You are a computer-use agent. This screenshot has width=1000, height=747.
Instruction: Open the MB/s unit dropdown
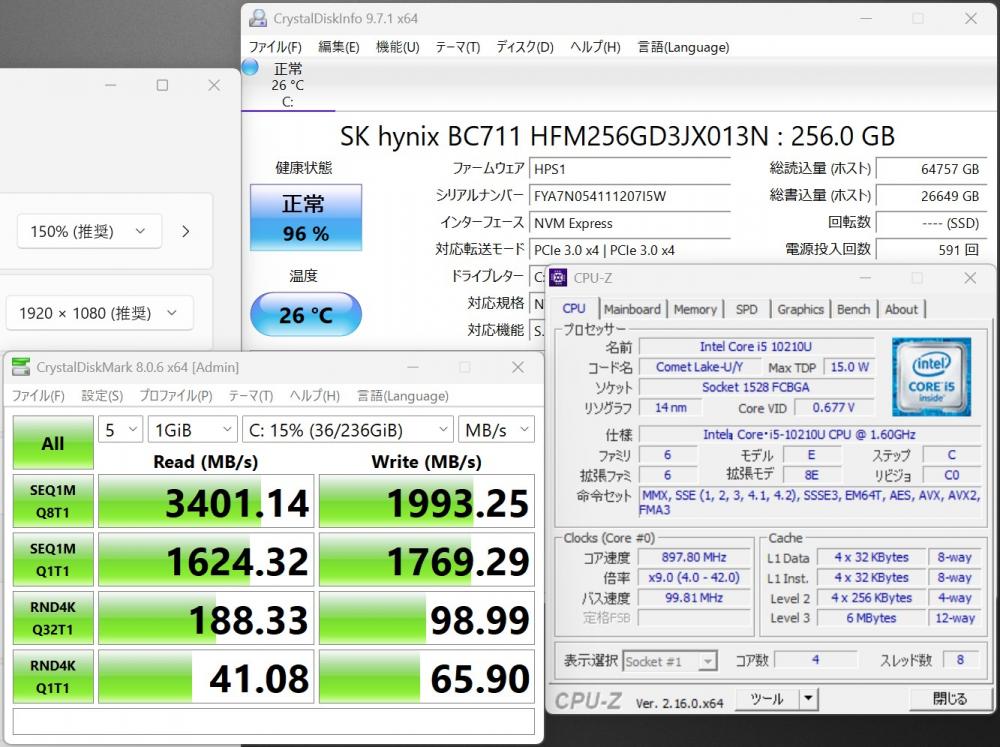coord(496,429)
